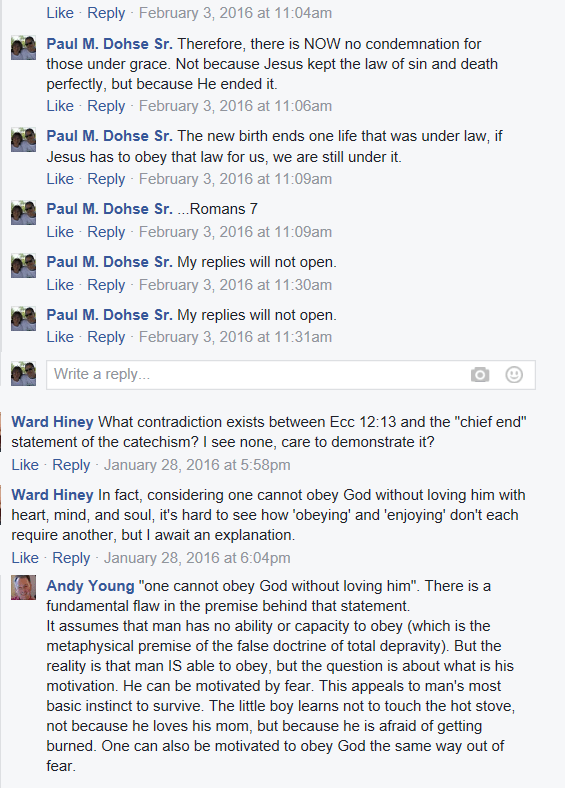Image resolution: width=565 pixels, height=788 pixels.
Task: Open avatar beside the Romans 7 comment
Action: click(x=24, y=213)
